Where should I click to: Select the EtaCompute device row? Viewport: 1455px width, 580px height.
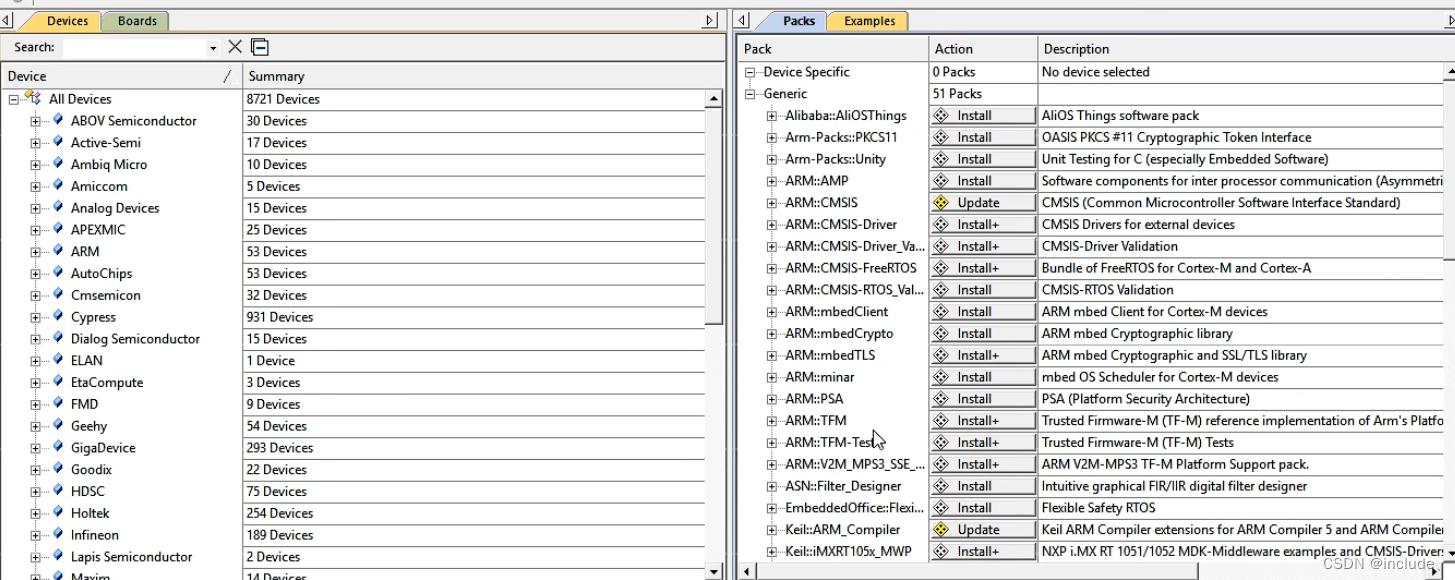(x=354, y=383)
